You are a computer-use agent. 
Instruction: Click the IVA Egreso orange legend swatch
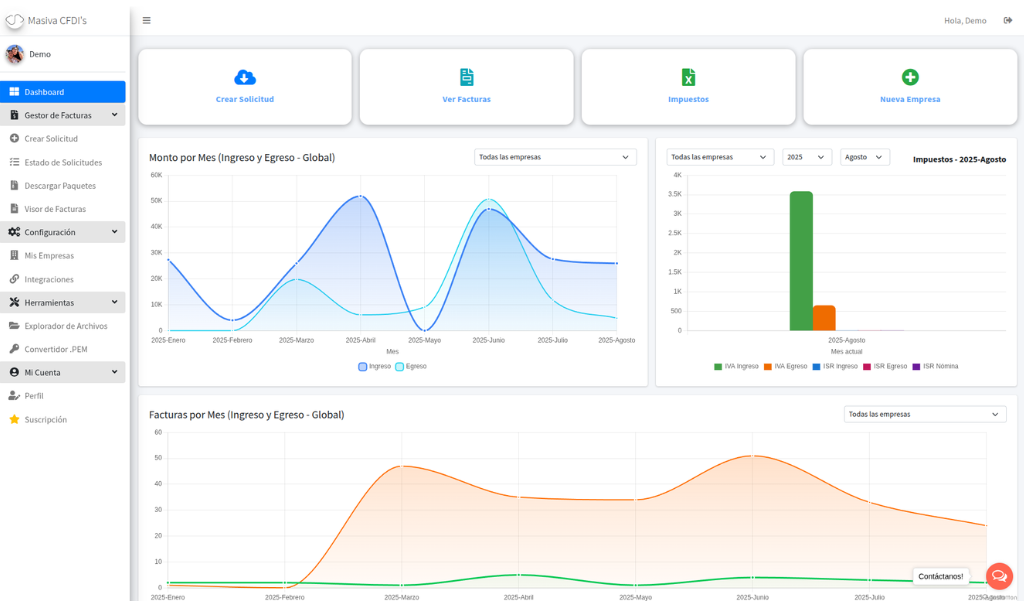pyautogui.click(x=768, y=367)
